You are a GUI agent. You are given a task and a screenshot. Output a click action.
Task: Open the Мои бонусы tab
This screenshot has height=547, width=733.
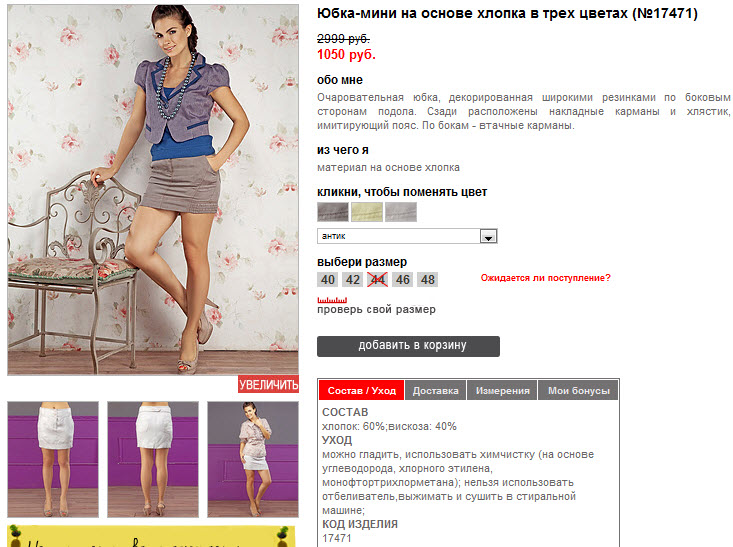tap(579, 390)
